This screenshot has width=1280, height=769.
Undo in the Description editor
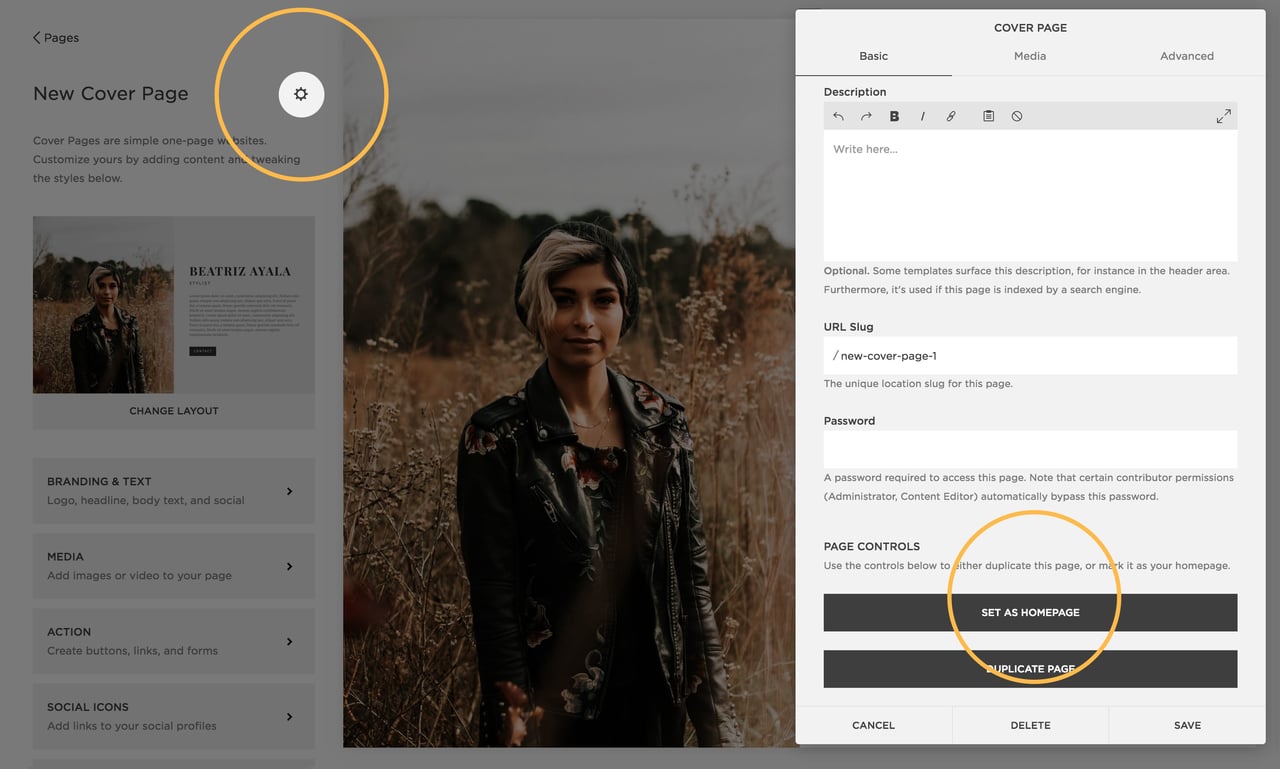coord(838,116)
